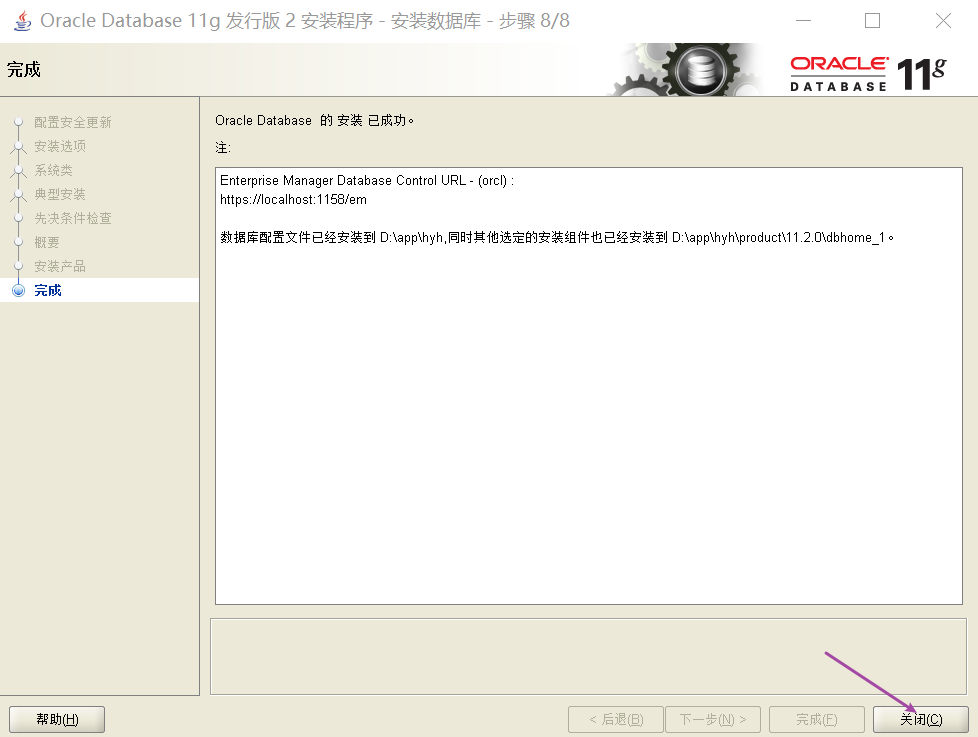Viewport: 978px width, 737px height.
Task: Select 先决条件检查 step in sidebar
Action: [x=72, y=218]
